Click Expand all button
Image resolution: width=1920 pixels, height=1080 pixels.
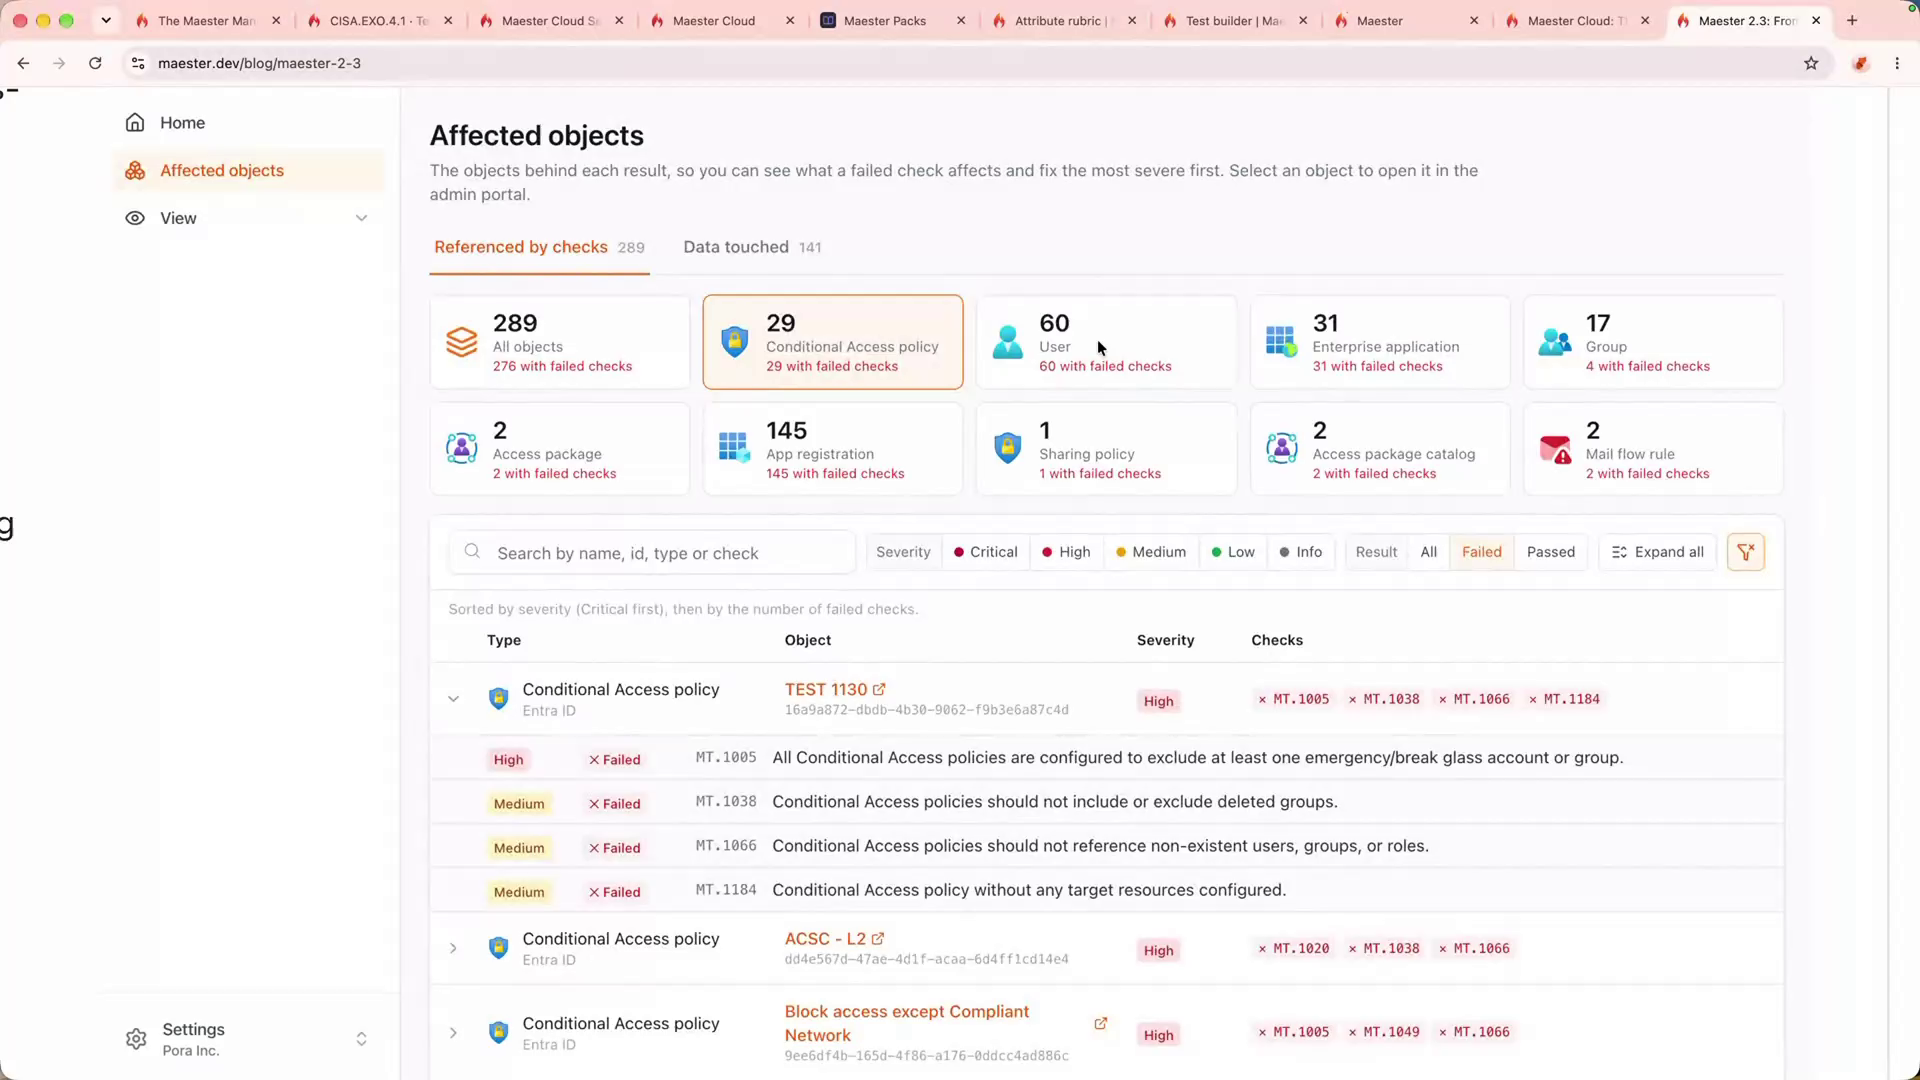[x=1657, y=552]
